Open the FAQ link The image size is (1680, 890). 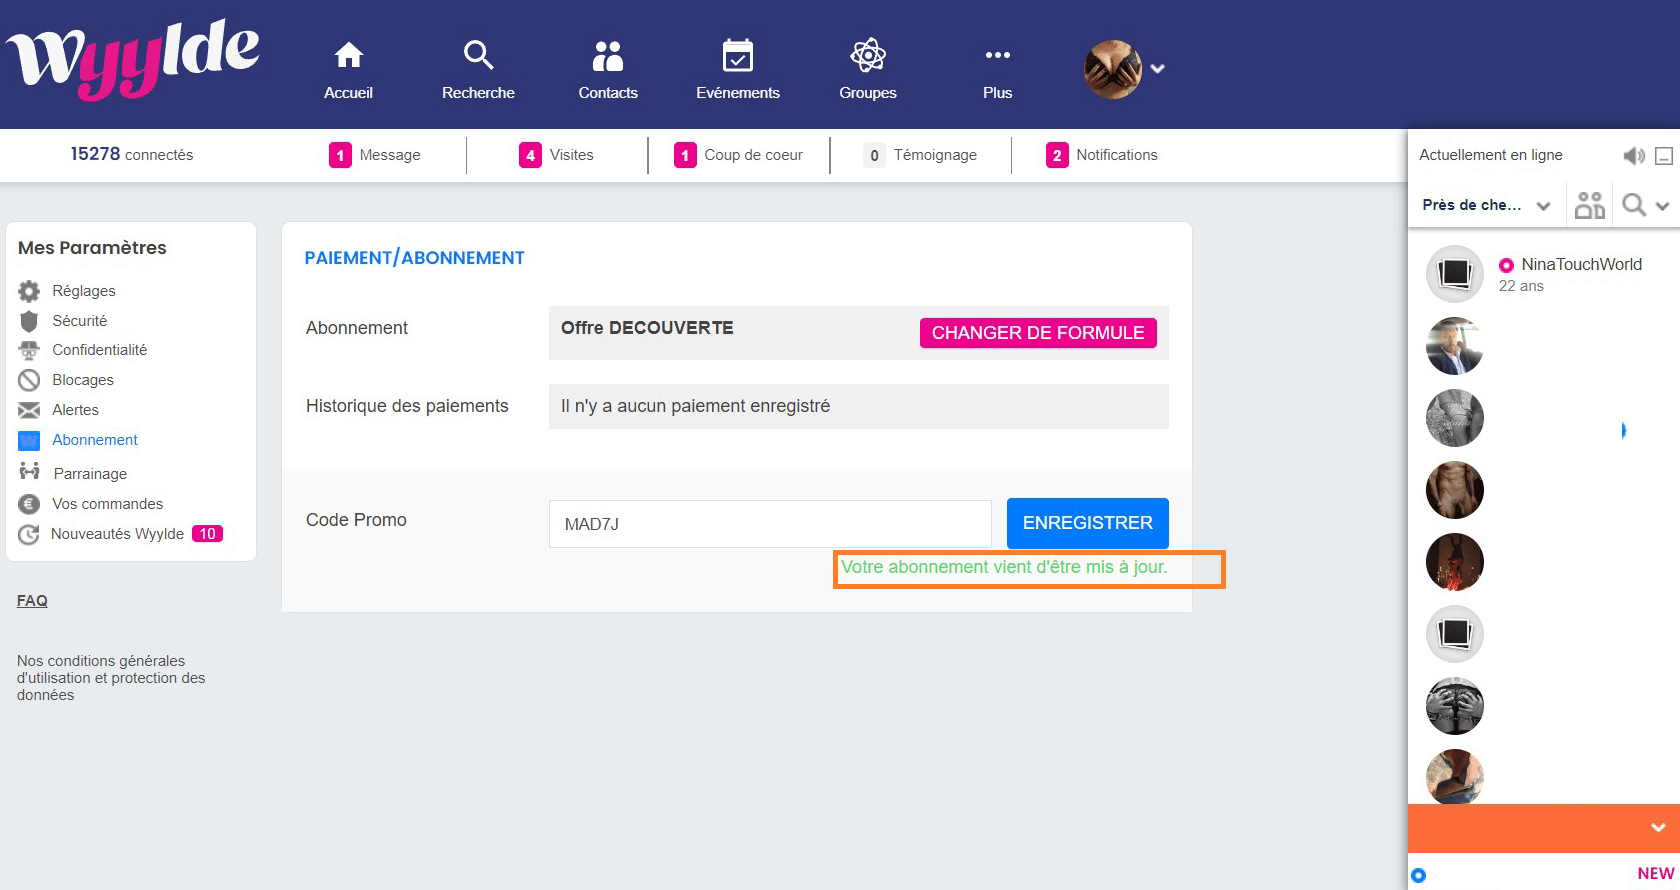(32, 601)
